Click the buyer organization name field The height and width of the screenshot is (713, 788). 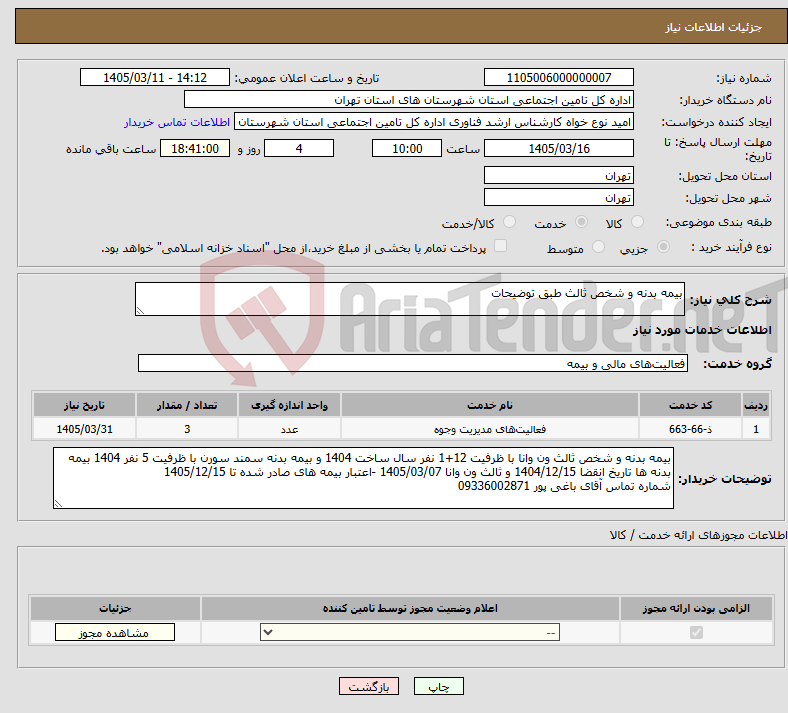pyautogui.click(x=409, y=99)
